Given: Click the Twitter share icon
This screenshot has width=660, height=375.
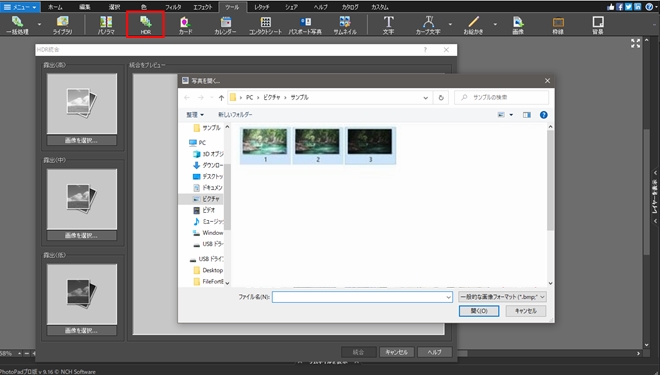Looking at the screenshot, I should click(628, 7).
